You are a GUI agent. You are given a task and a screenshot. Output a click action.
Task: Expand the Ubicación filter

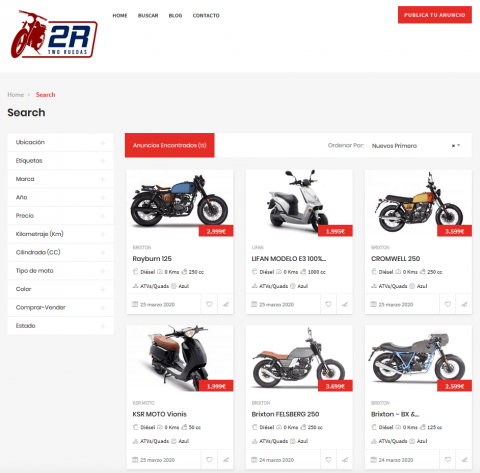point(61,142)
